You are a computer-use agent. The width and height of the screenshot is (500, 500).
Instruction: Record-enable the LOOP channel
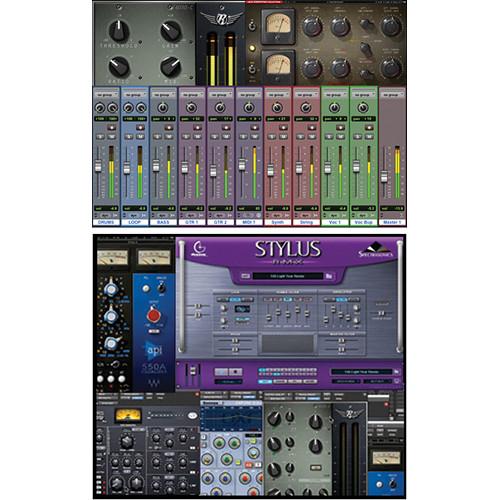pyautogui.click(x=140, y=127)
